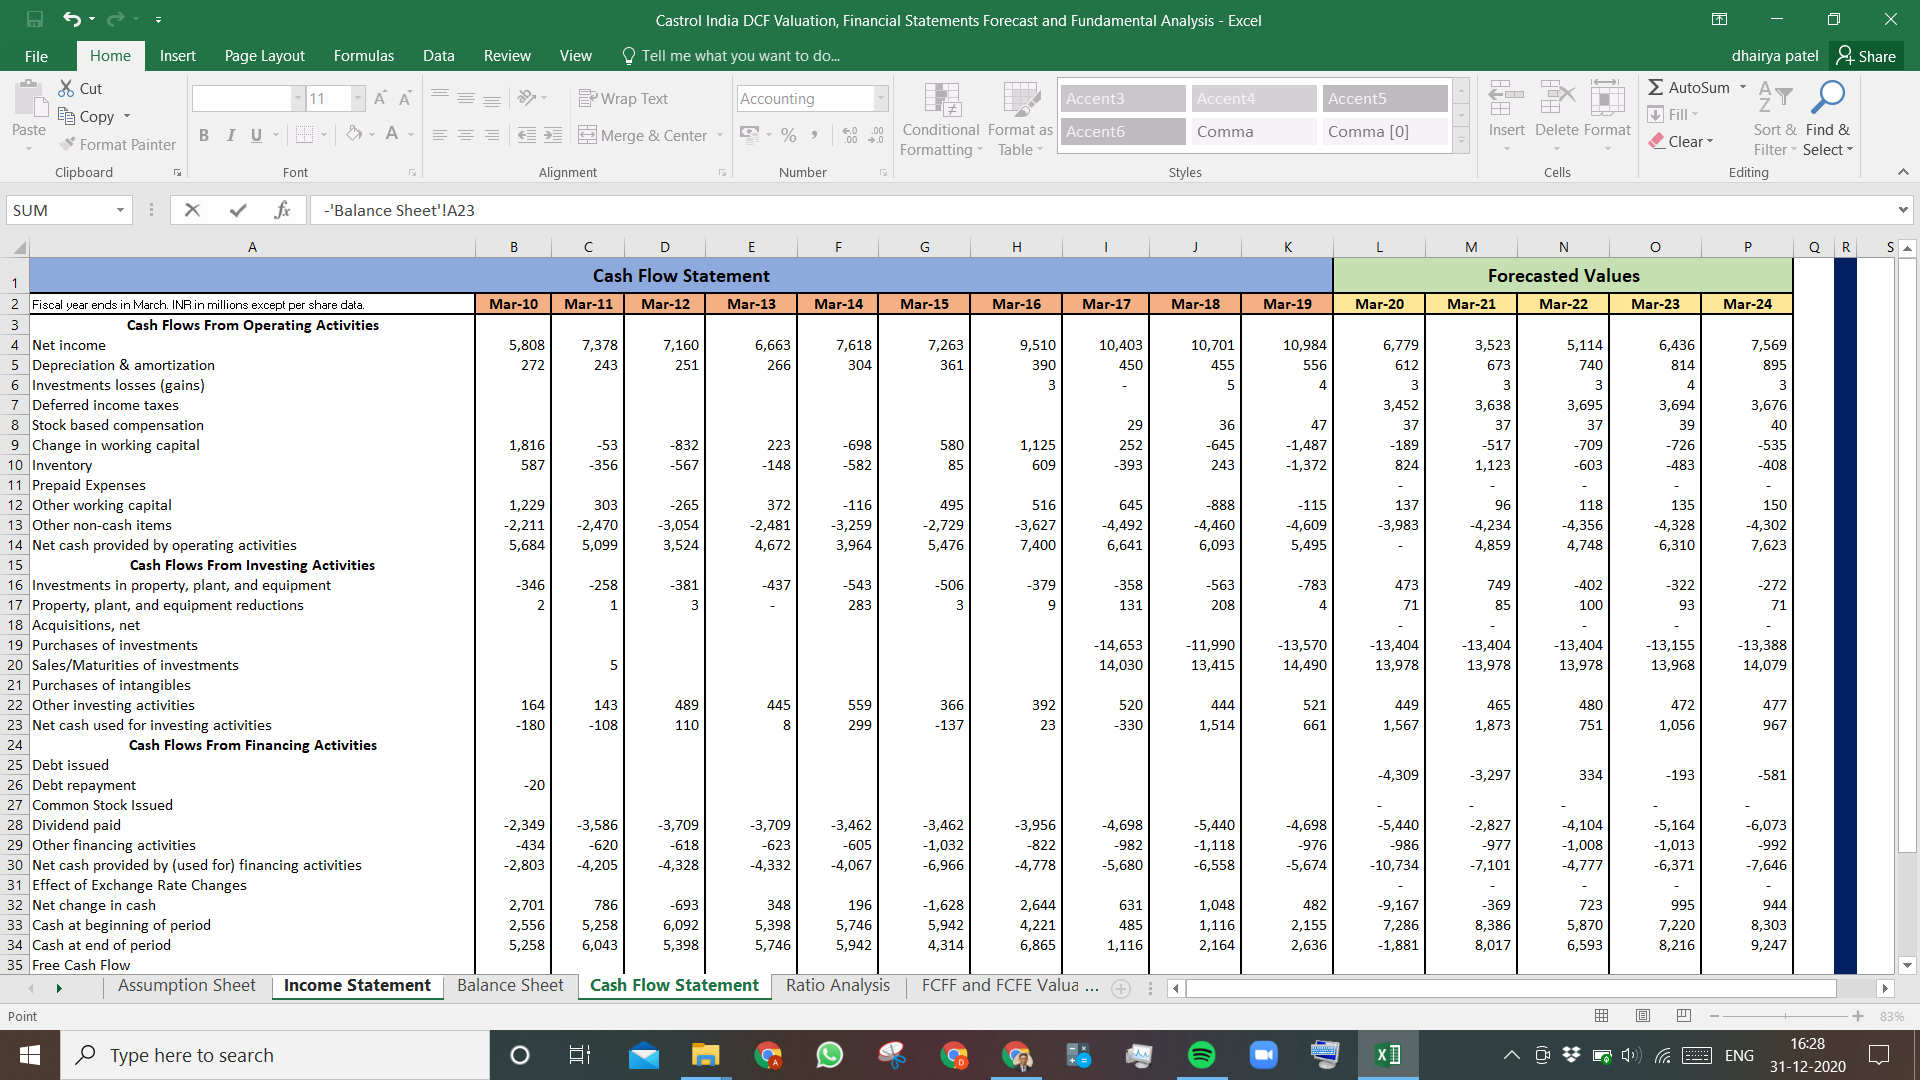Viewport: 1920px width, 1080px height.
Task: Expand the cell styles gallery
Action: click(1461, 142)
